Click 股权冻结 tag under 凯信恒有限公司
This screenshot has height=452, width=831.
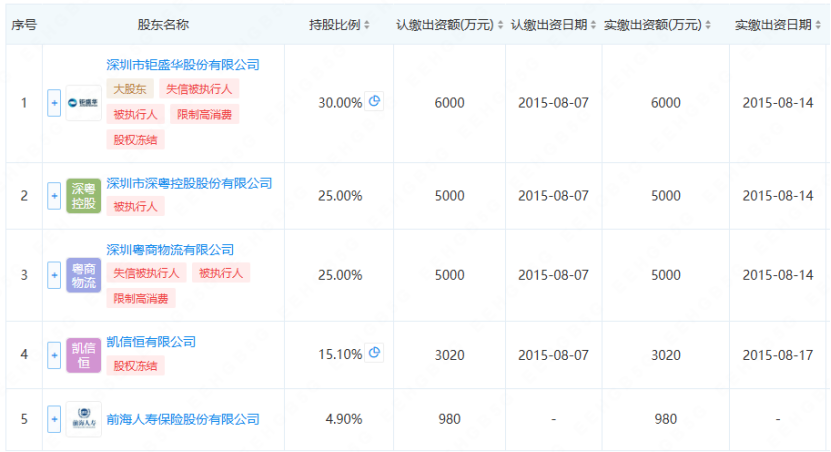135,365
